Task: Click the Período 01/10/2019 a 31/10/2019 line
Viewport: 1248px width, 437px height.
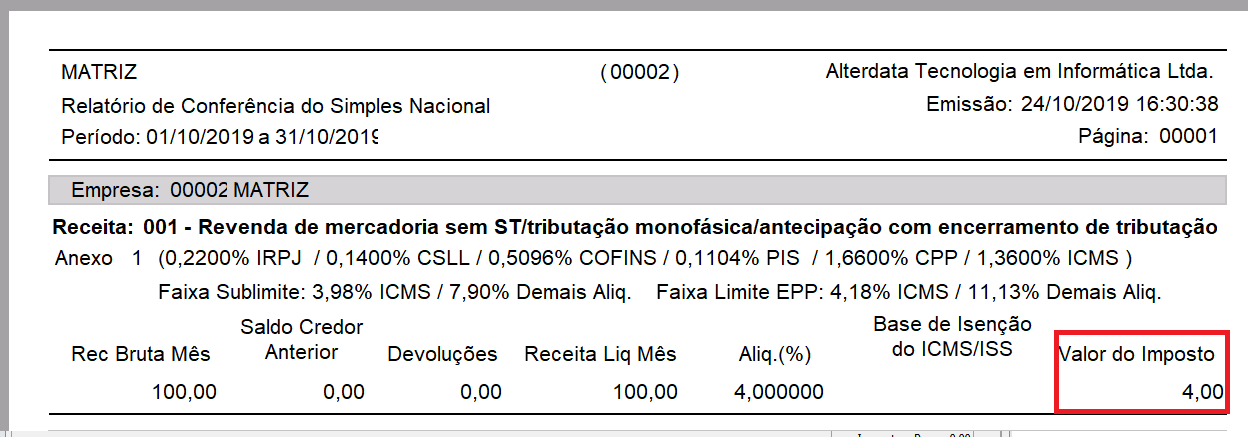Action: pyautogui.click(x=219, y=137)
